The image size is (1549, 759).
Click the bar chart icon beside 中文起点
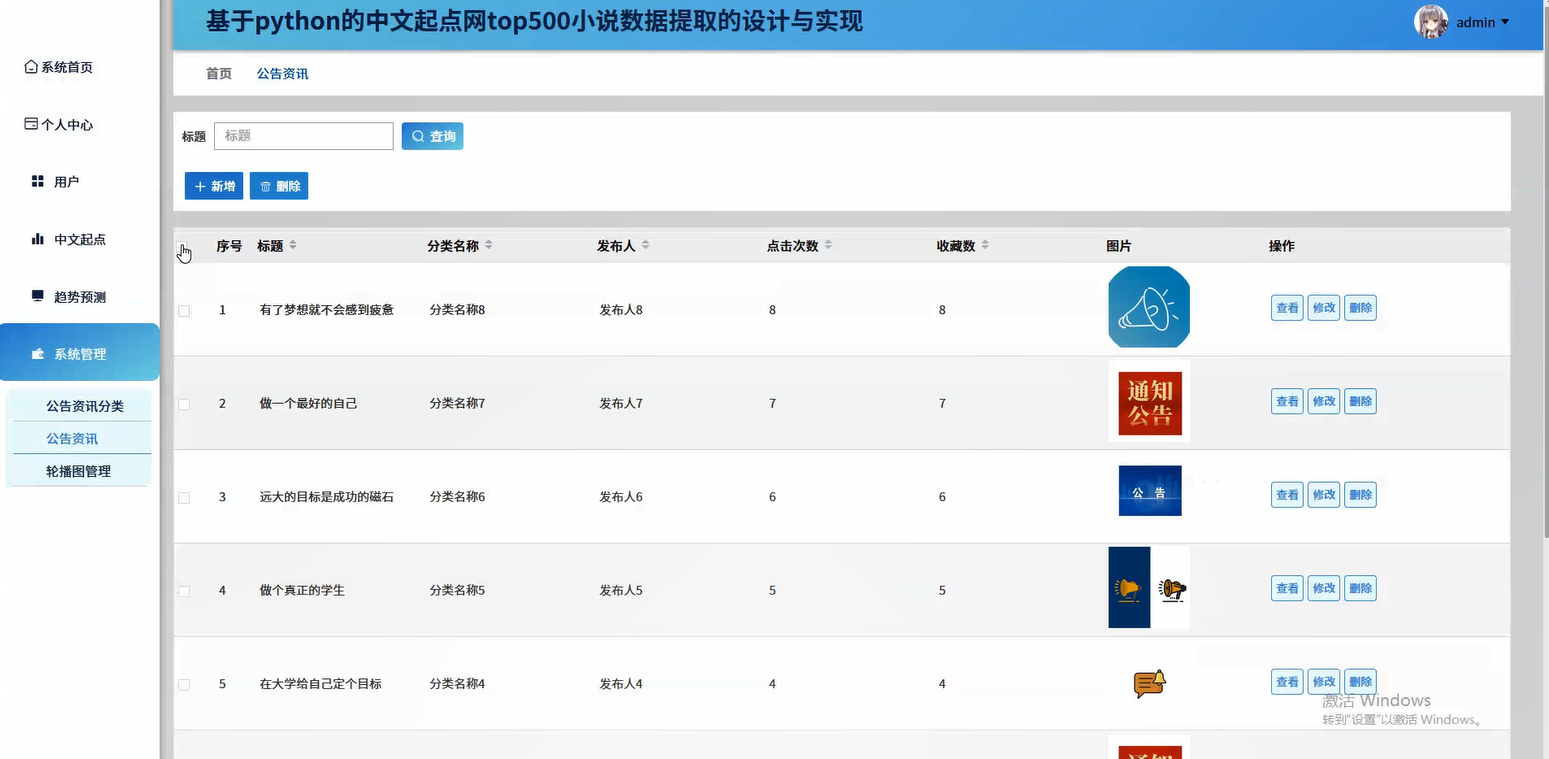[x=38, y=239]
